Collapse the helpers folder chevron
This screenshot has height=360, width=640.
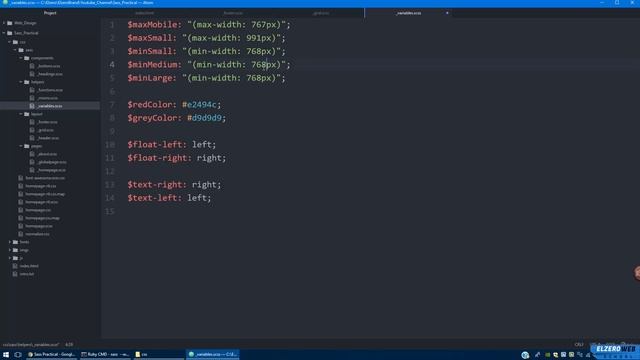(21, 82)
